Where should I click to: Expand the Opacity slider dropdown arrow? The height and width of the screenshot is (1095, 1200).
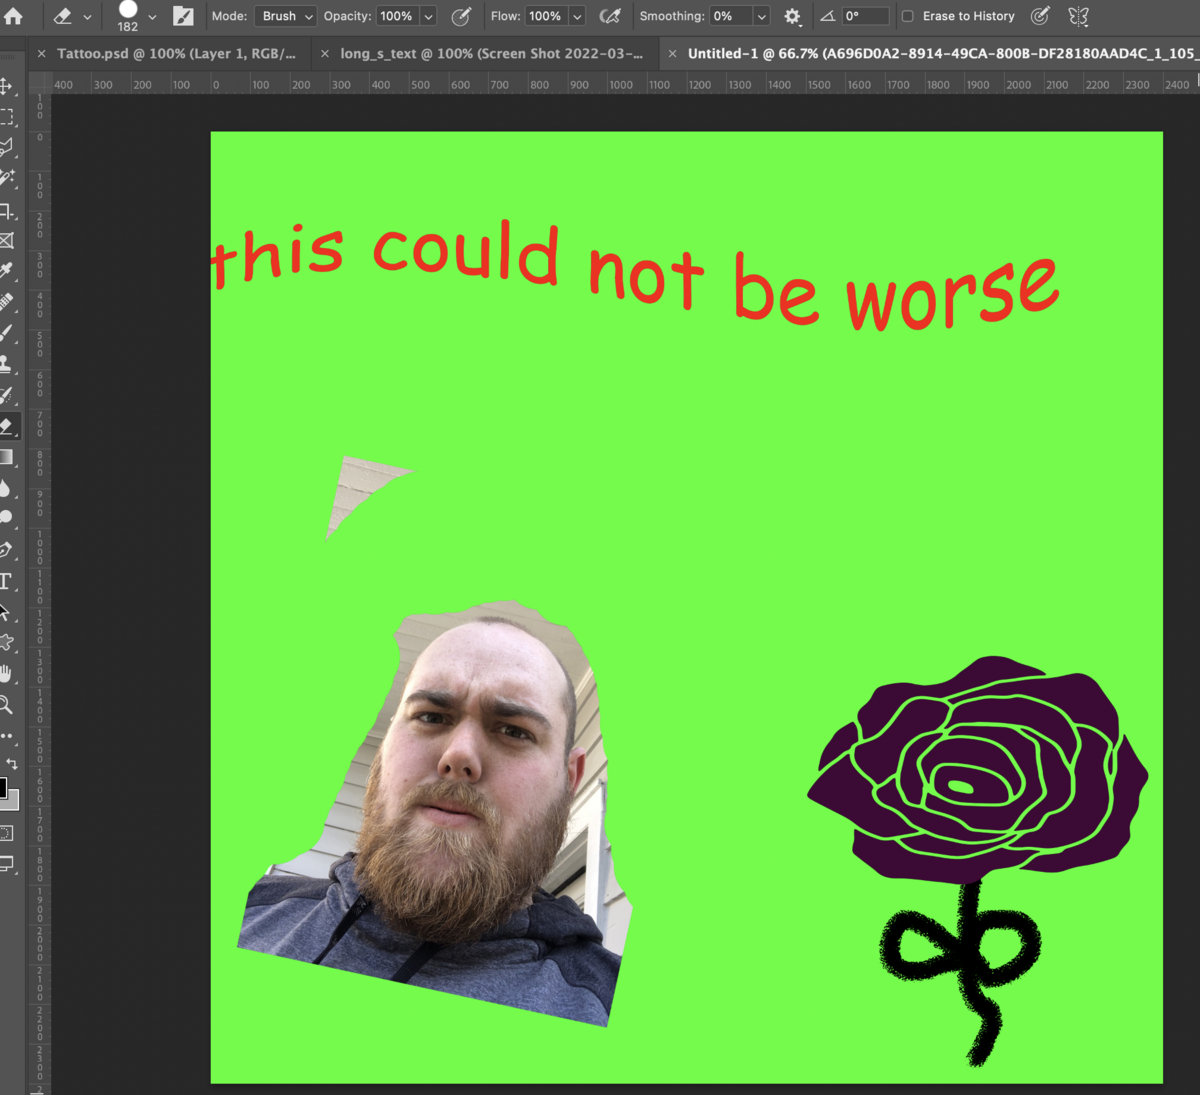pos(428,16)
